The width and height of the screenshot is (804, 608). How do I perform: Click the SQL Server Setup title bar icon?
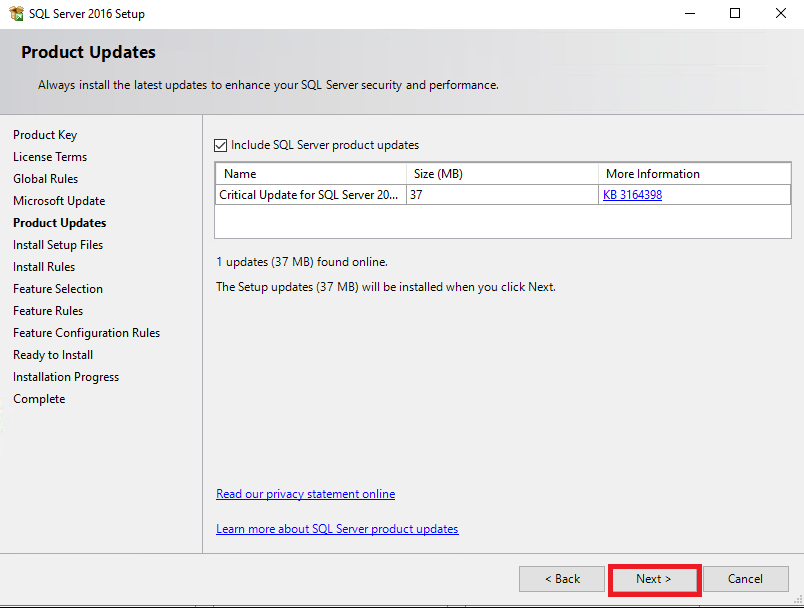tap(16, 13)
